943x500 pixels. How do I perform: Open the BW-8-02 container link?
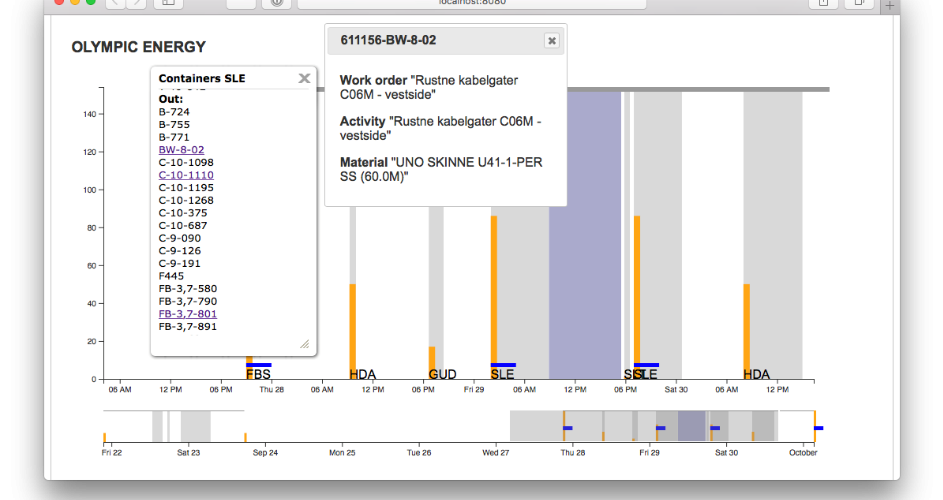181,150
